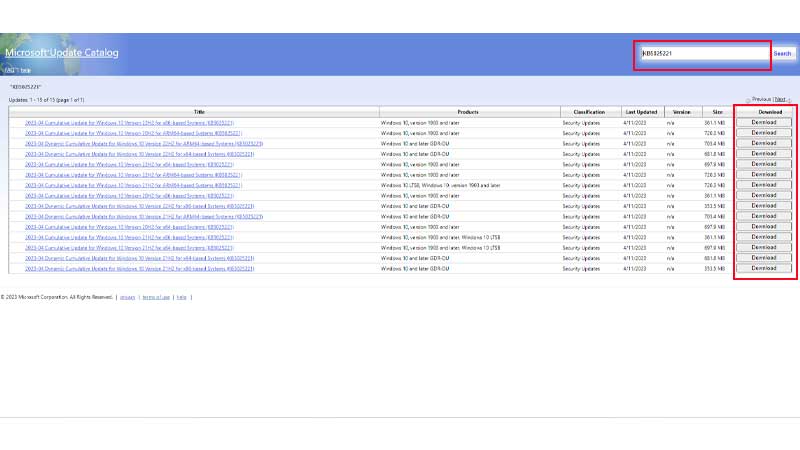
Task: Click the next-page arrow icon beside Next
Action: click(789, 100)
